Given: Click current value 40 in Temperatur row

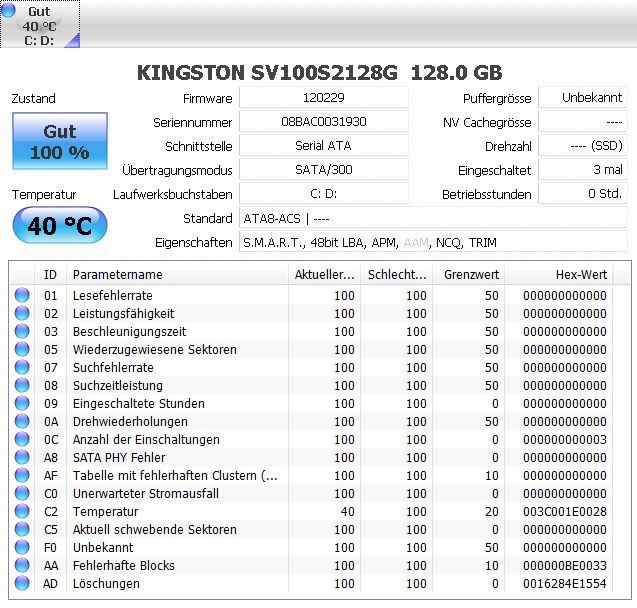Looking at the screenshot, I should coord(347,511).
